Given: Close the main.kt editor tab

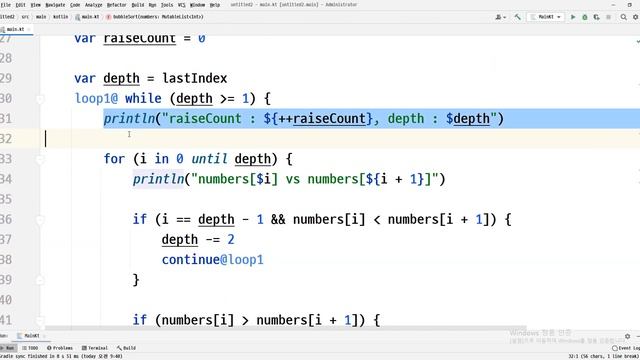Looking at the screenshot, I should click(29, 29).
